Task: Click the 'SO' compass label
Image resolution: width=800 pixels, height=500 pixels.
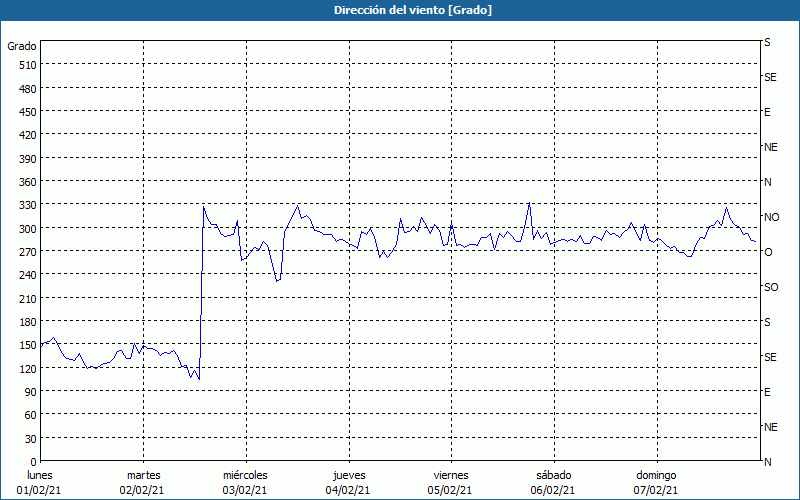Action: [771, 287]
